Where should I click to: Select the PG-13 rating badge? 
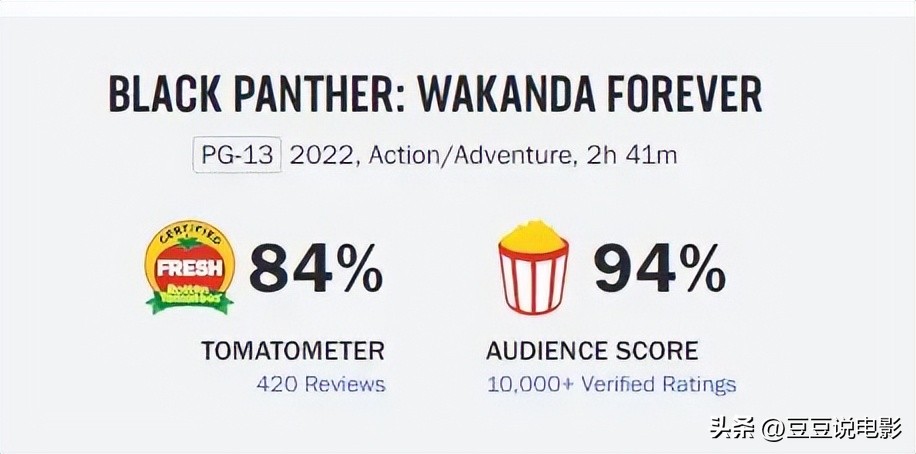[x=238, y=157]
